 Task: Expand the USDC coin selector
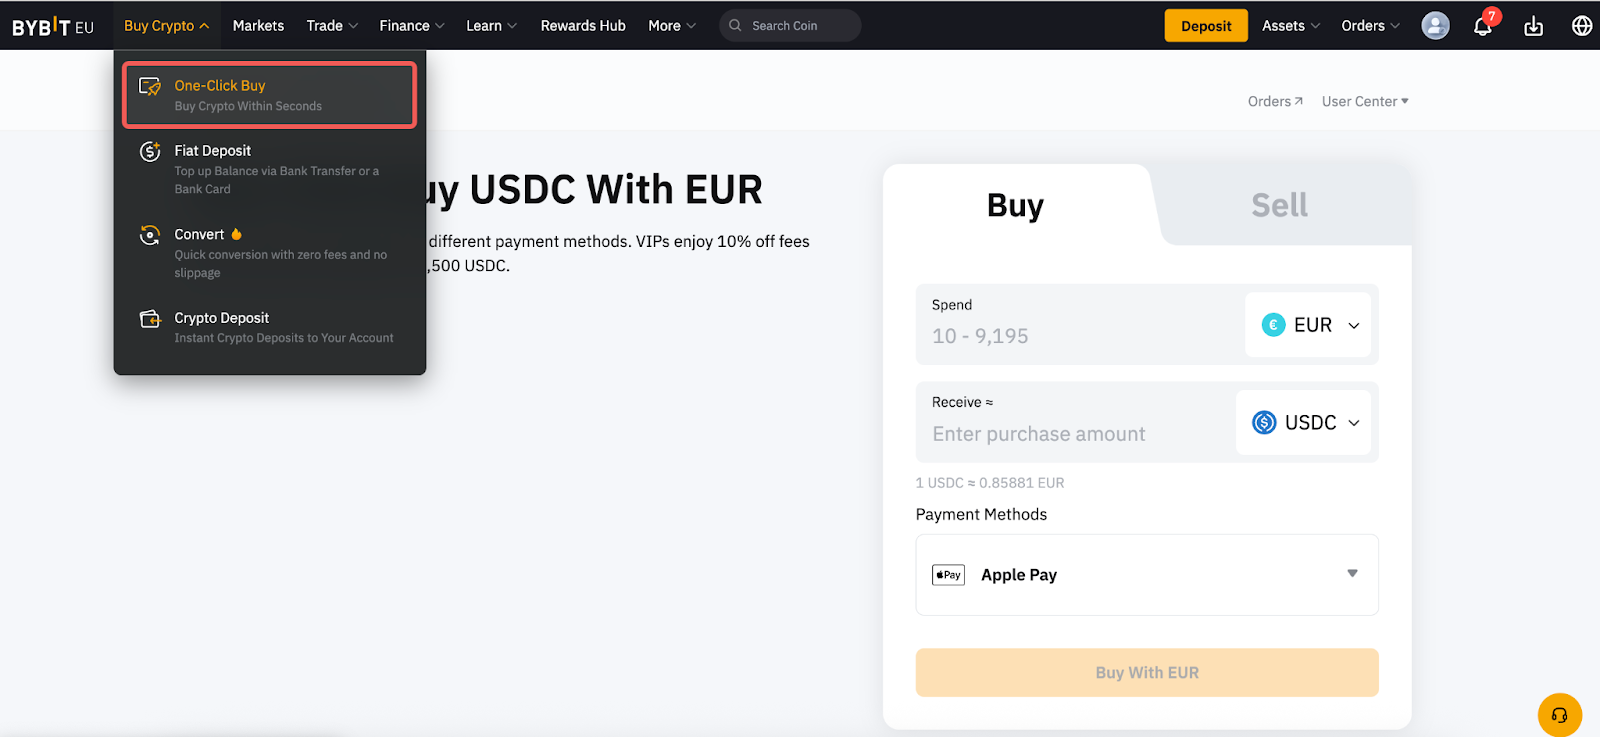pos(1305,423)
